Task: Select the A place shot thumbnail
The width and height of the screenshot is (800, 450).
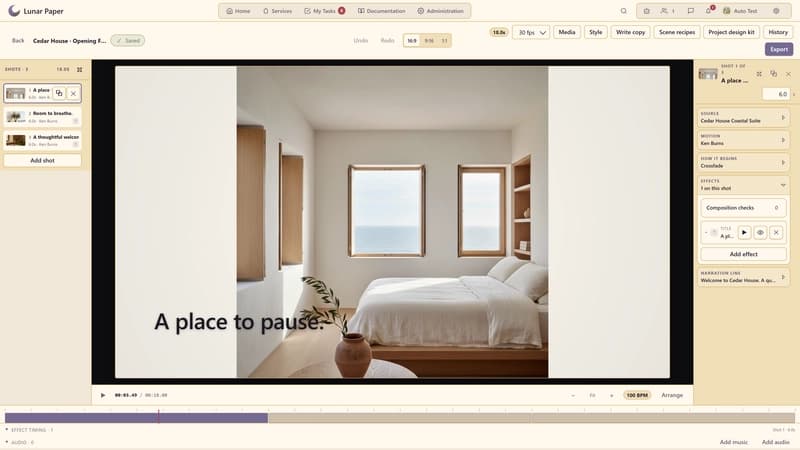Action: pos(15,93)
